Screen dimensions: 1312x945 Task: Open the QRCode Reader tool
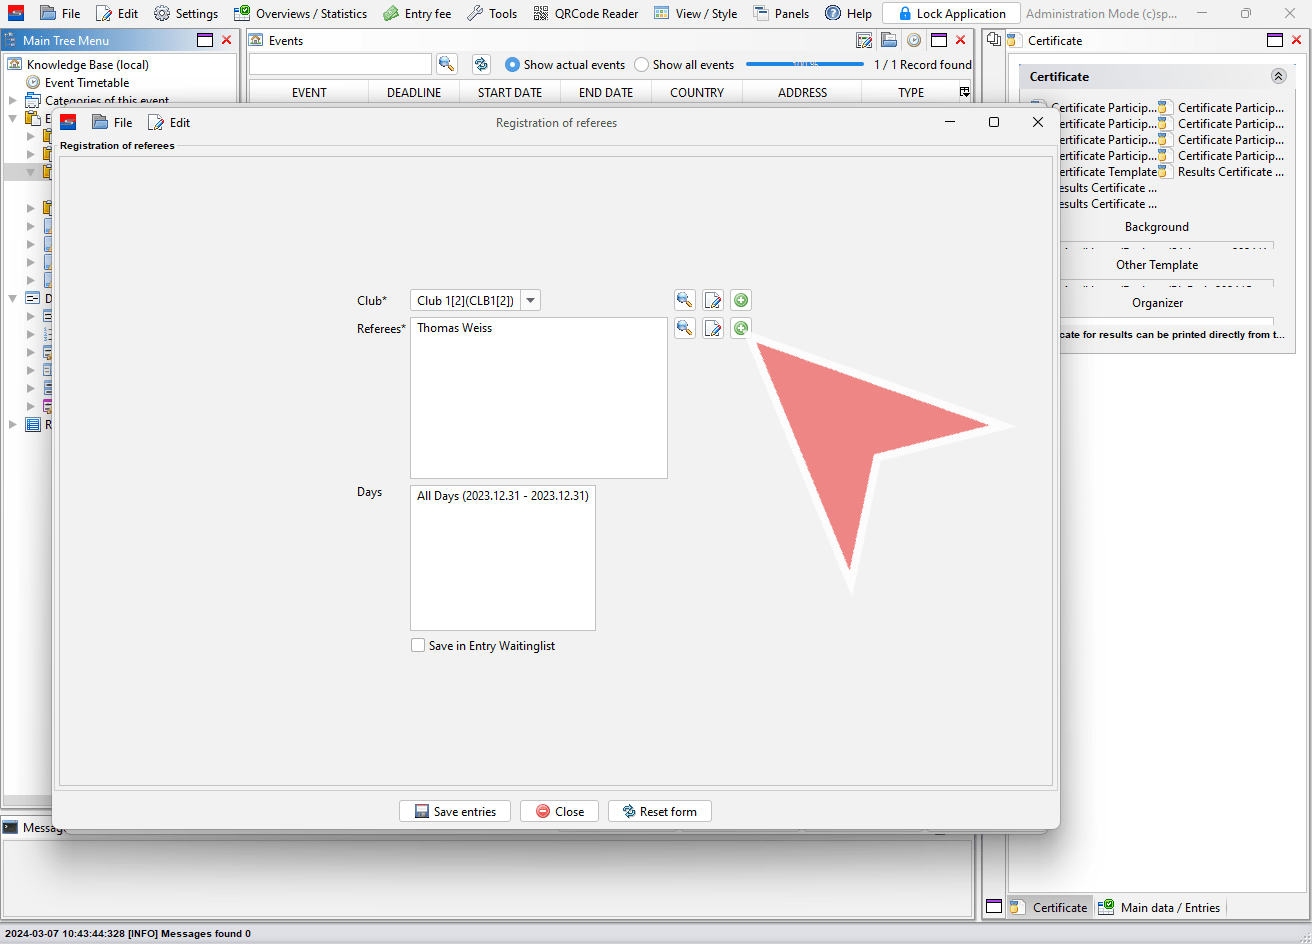point(585,13)
